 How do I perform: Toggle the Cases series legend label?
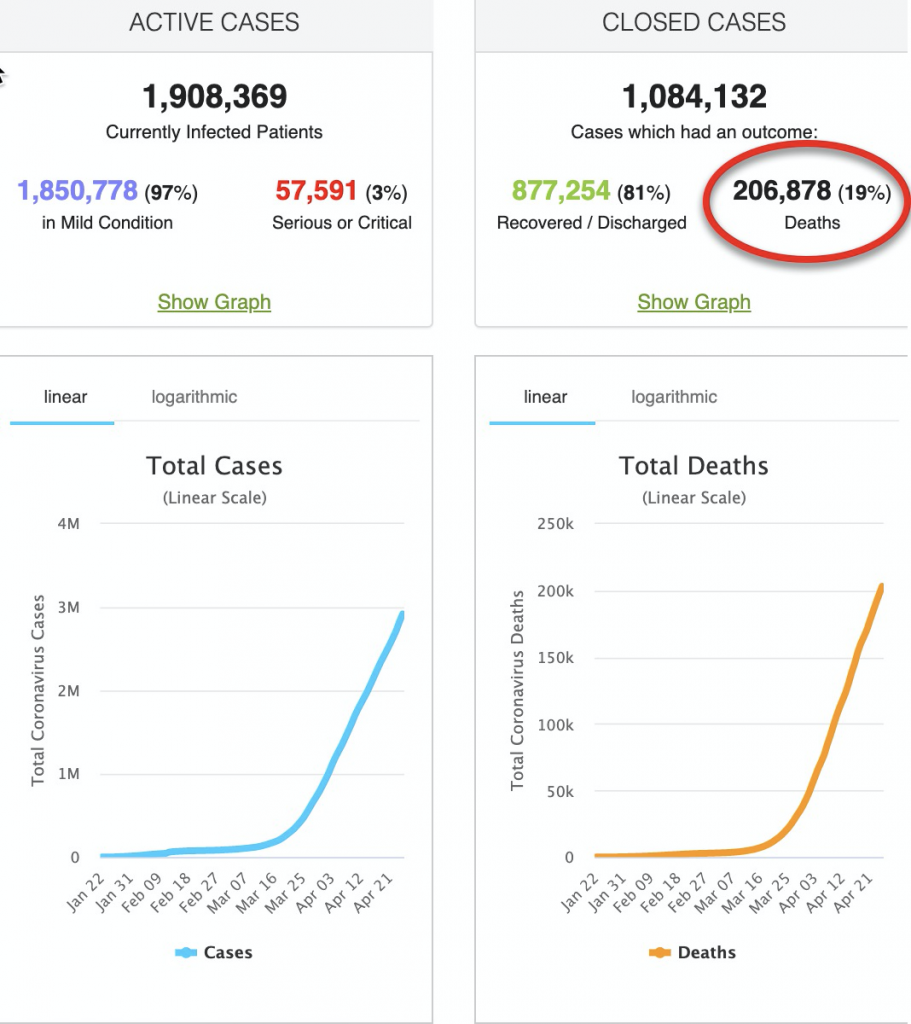coord(228,953)
